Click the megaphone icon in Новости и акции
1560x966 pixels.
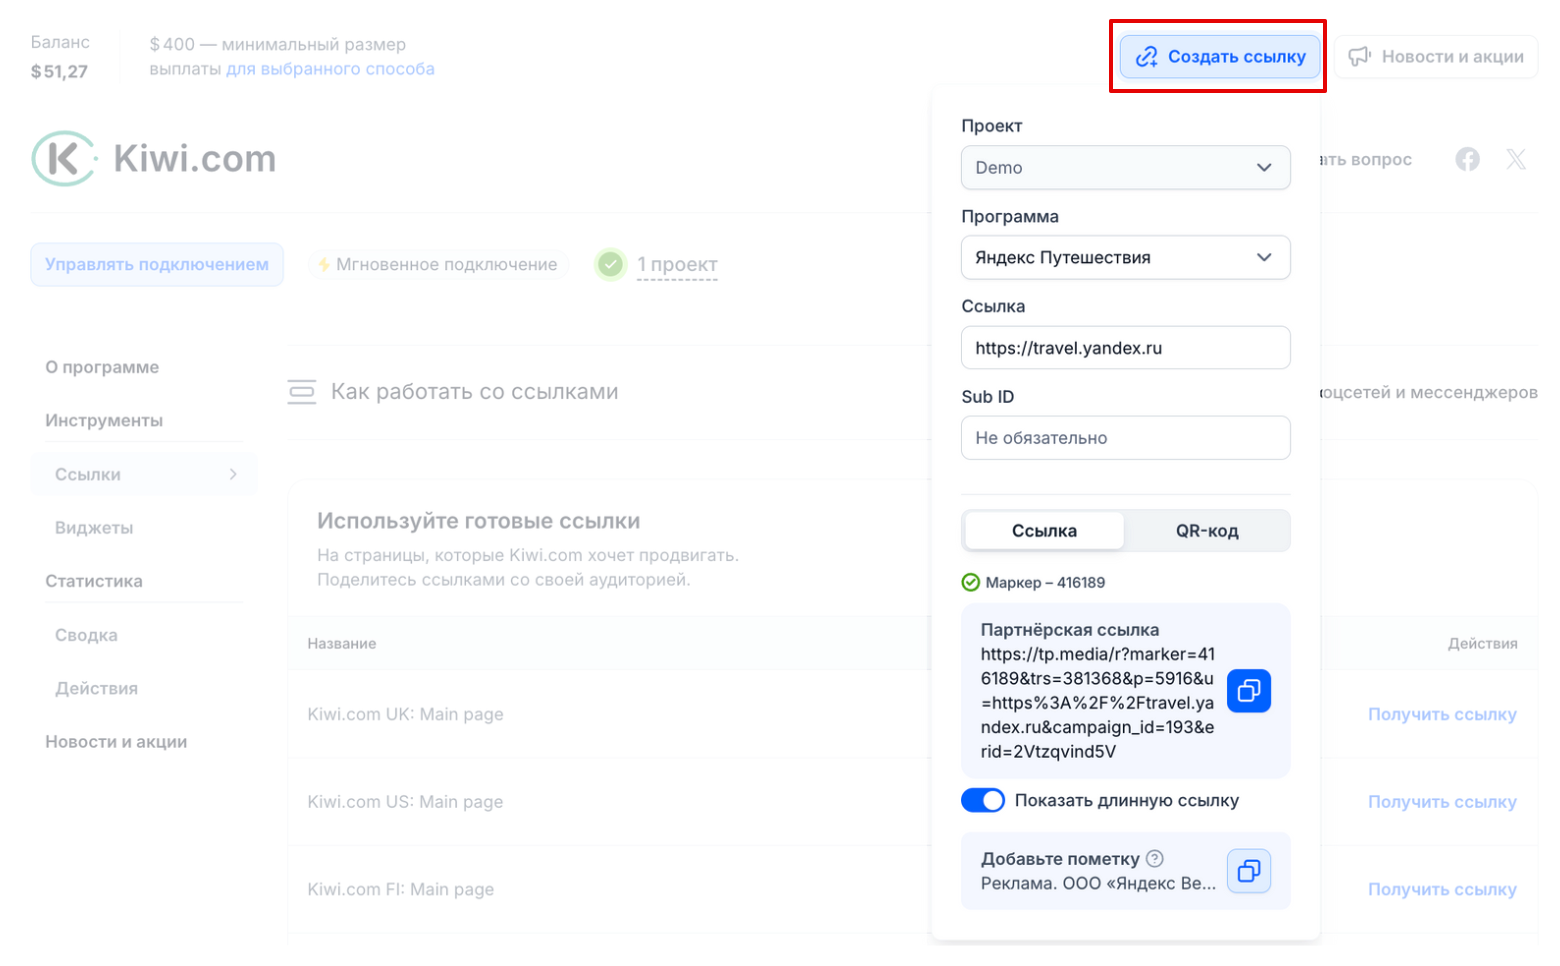coord(1359,57)
